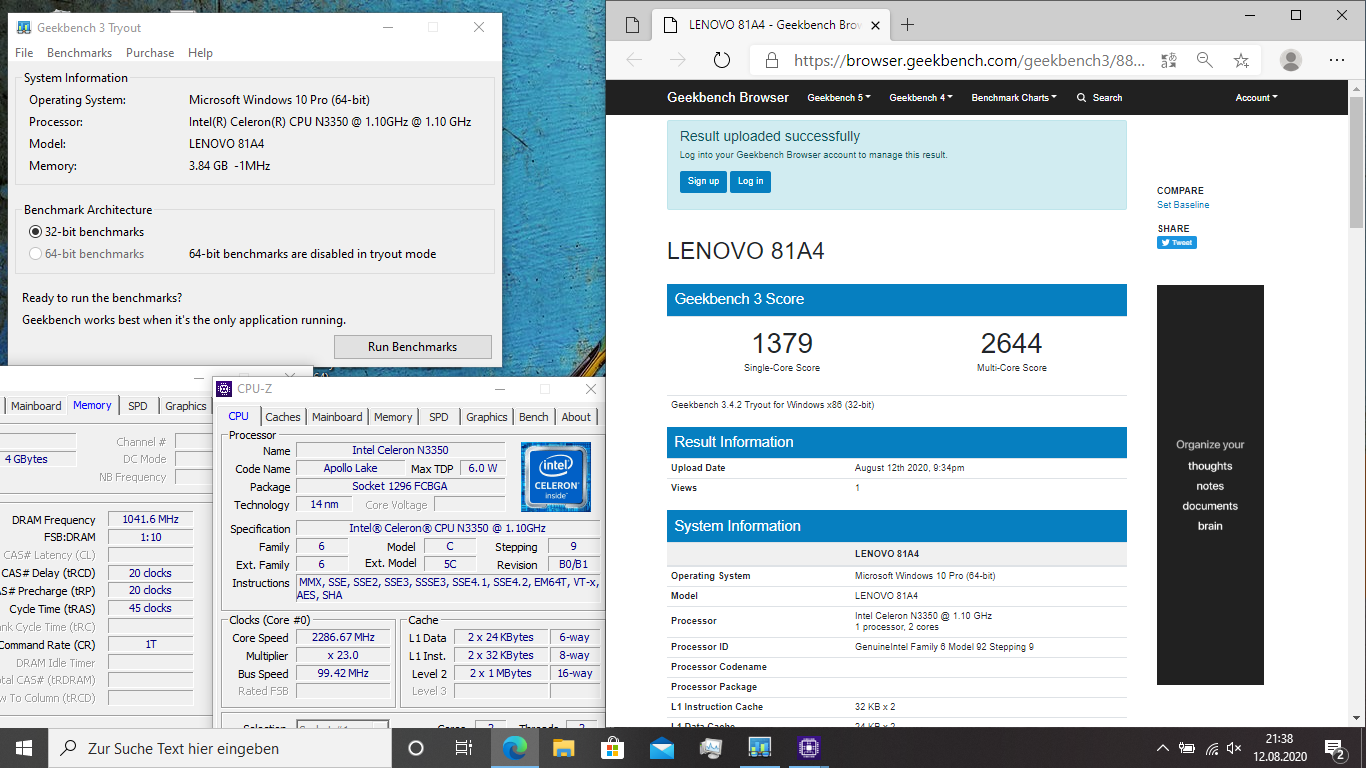Switch to Bench tab in CPU-Z
1366x768 pixels.
tap(534, 417)
